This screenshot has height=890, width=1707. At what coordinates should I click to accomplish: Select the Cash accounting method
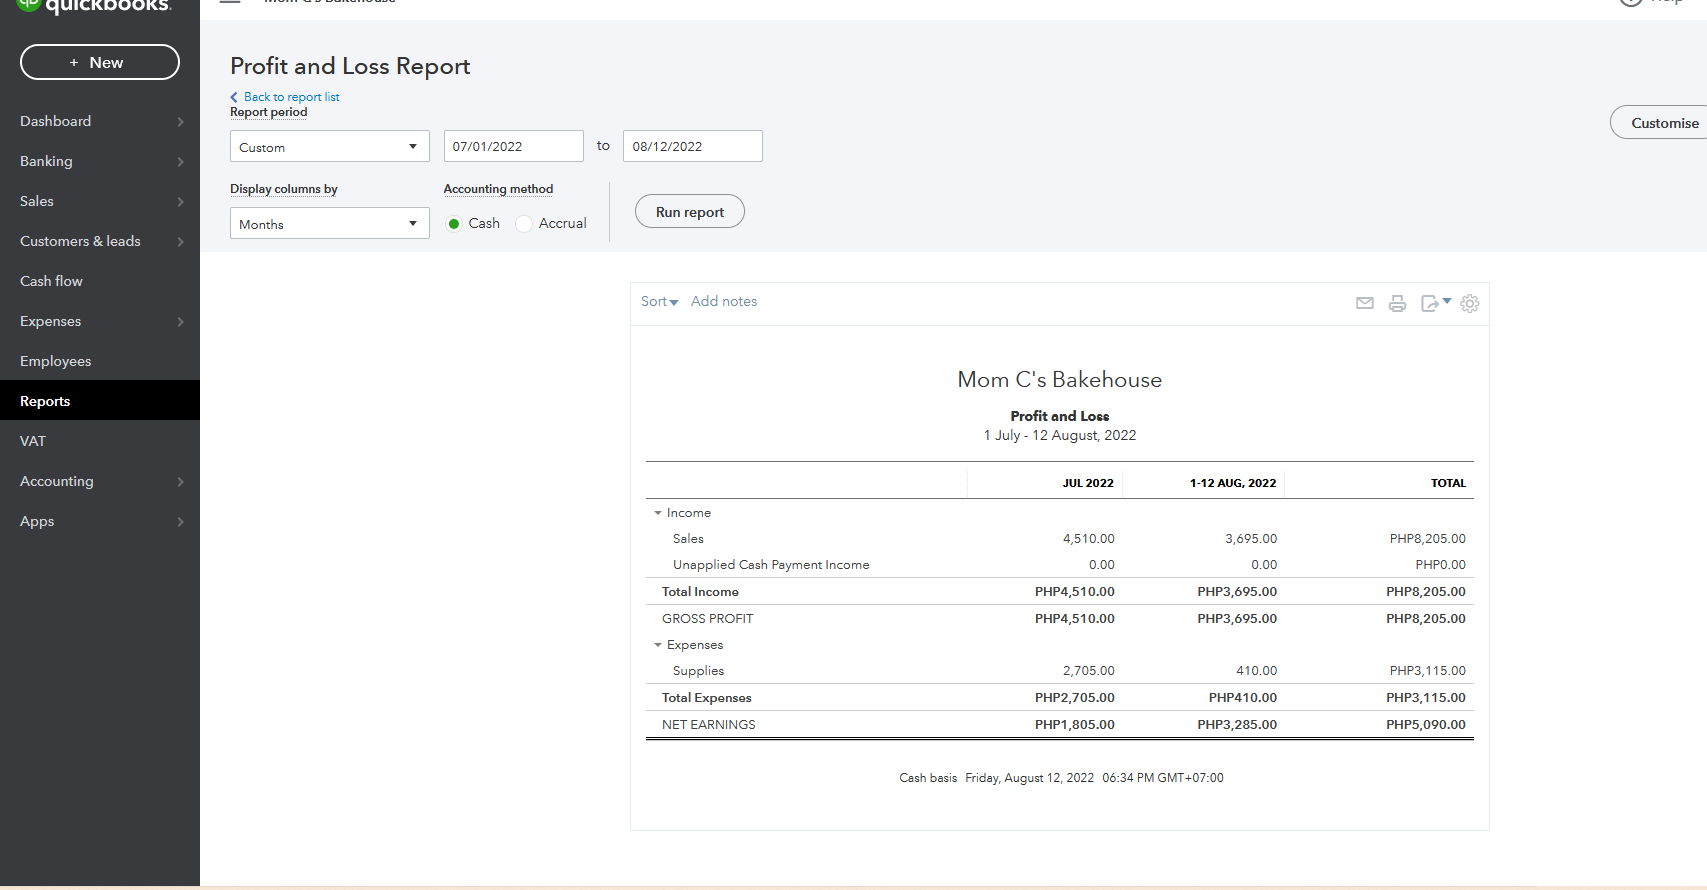pyautogui.click(x=454, y=224)
